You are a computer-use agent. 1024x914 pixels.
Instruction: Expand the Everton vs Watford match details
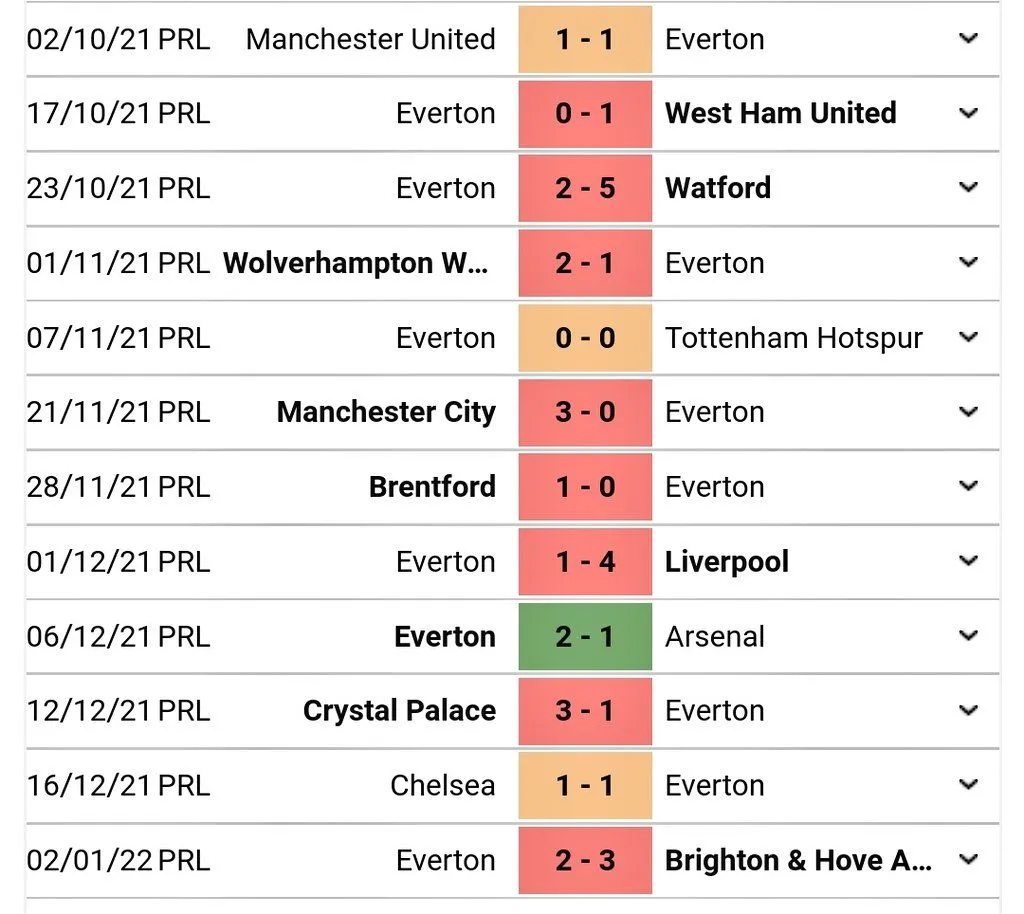[968, 187]
